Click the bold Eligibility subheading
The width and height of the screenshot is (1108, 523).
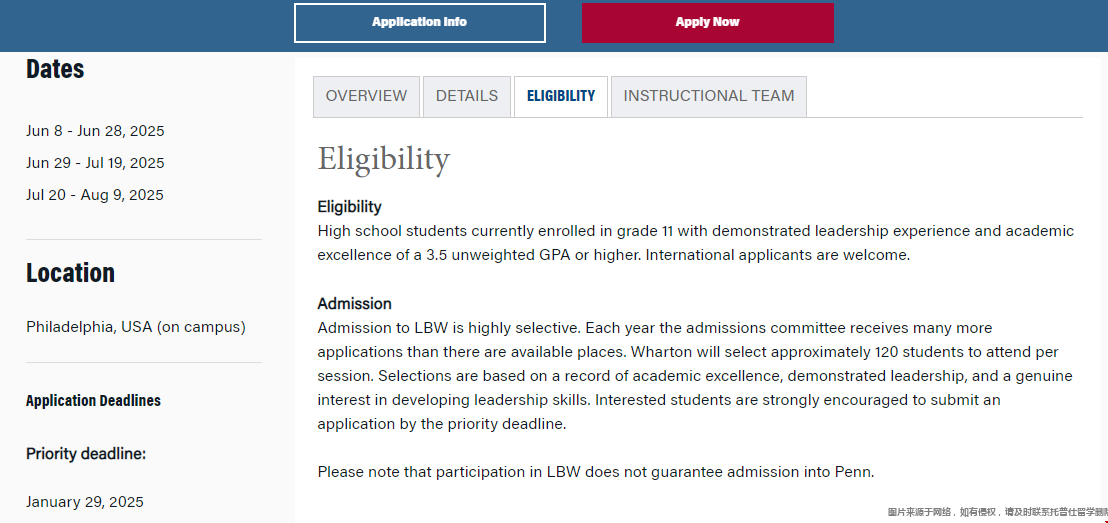coord(349,207)
